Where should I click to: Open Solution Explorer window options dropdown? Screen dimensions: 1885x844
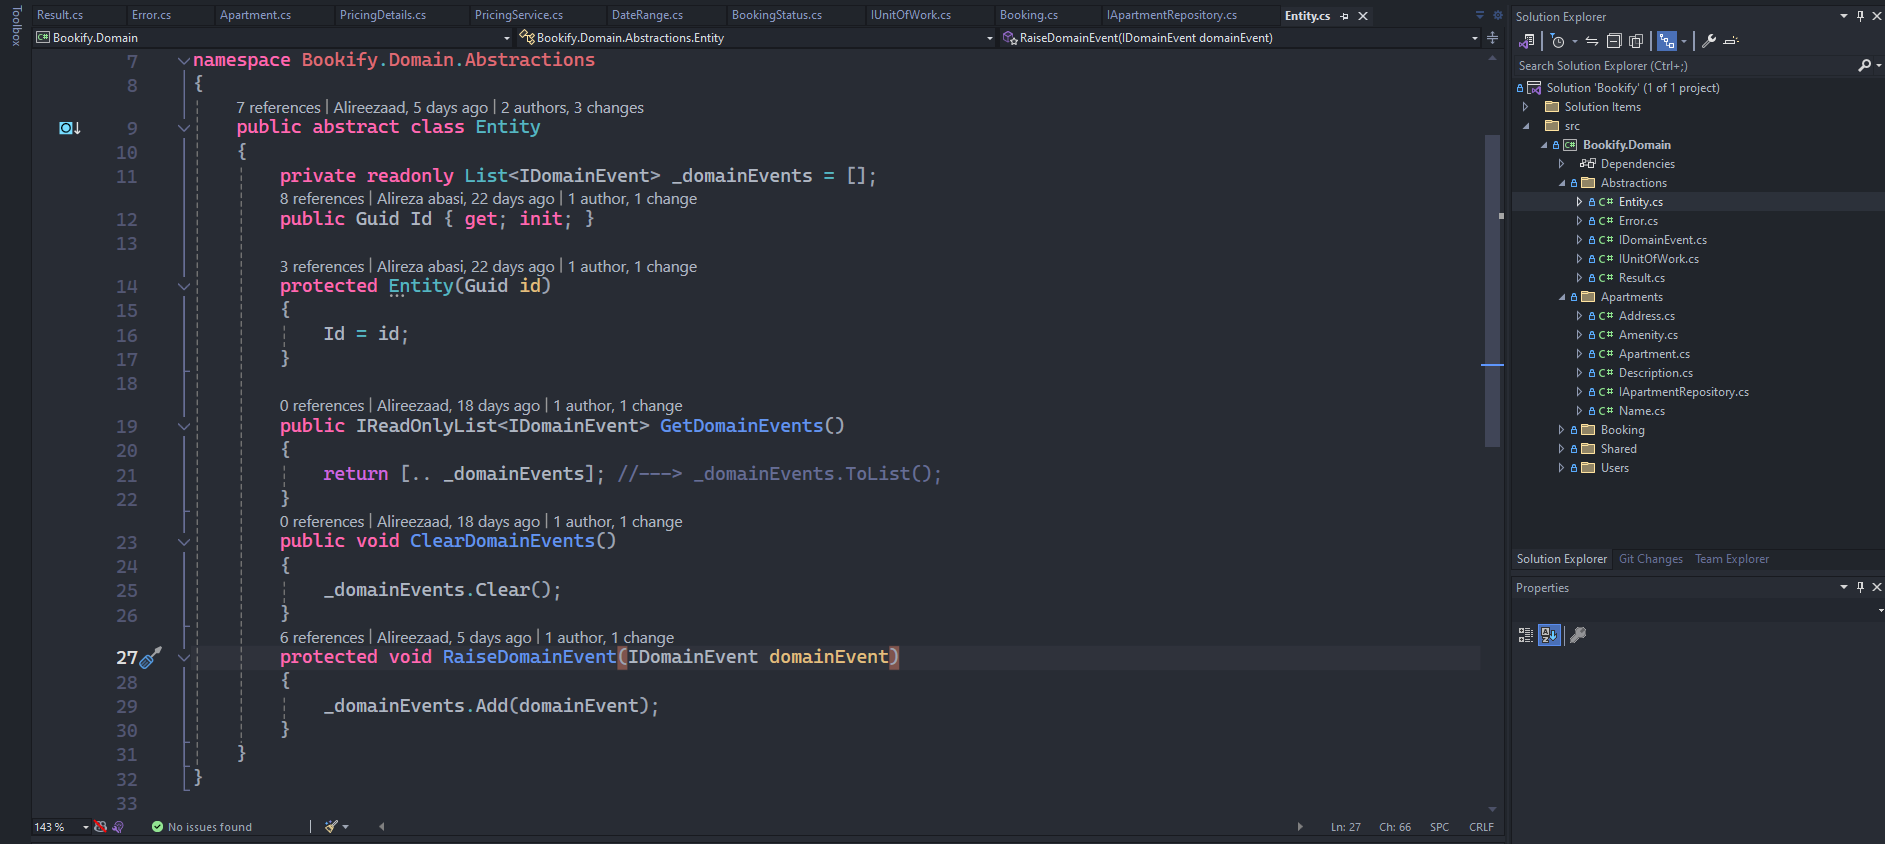tap(1844, 16)
